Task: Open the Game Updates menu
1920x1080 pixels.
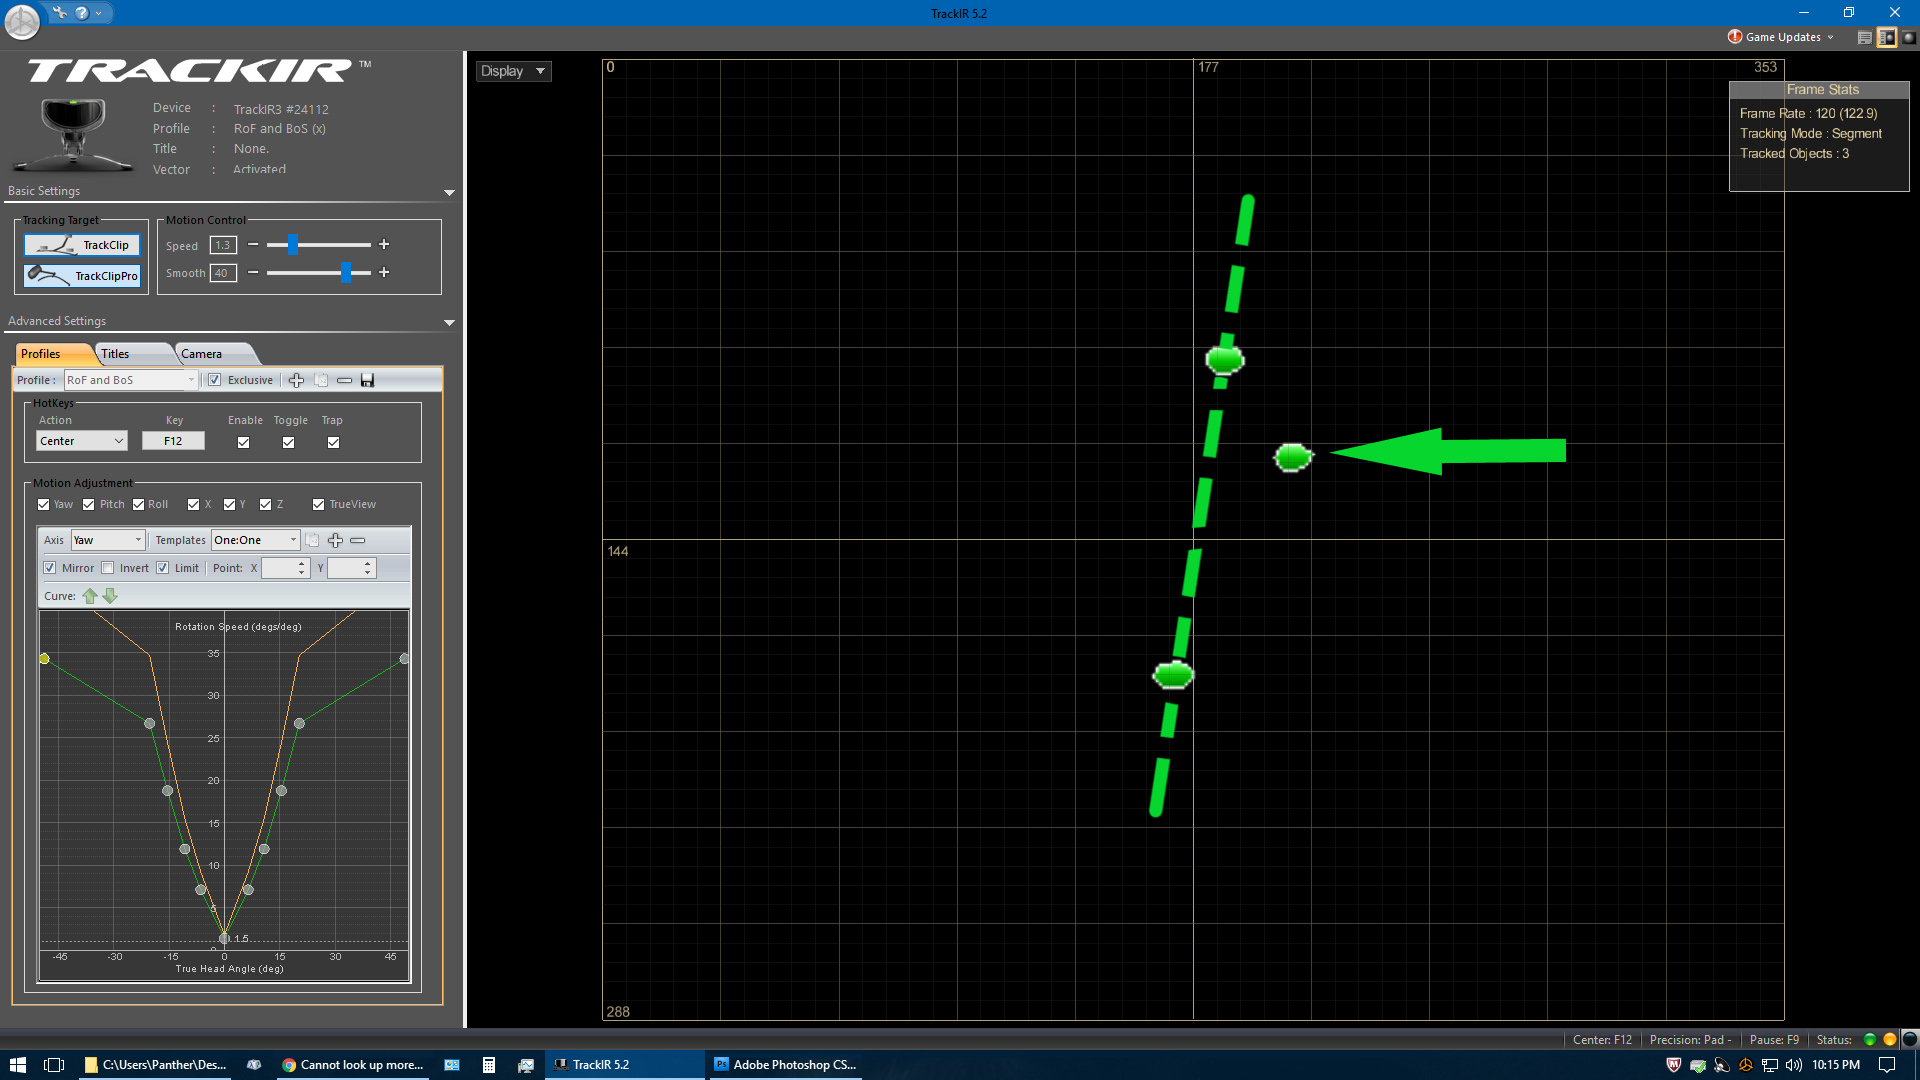Action: click(x=1782, y=37)
